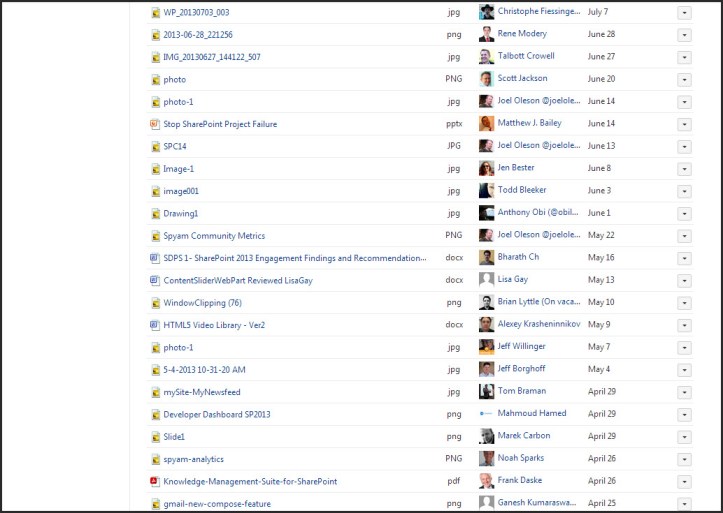Click Talbott Crowell's avatar photo

pos(486,57)
